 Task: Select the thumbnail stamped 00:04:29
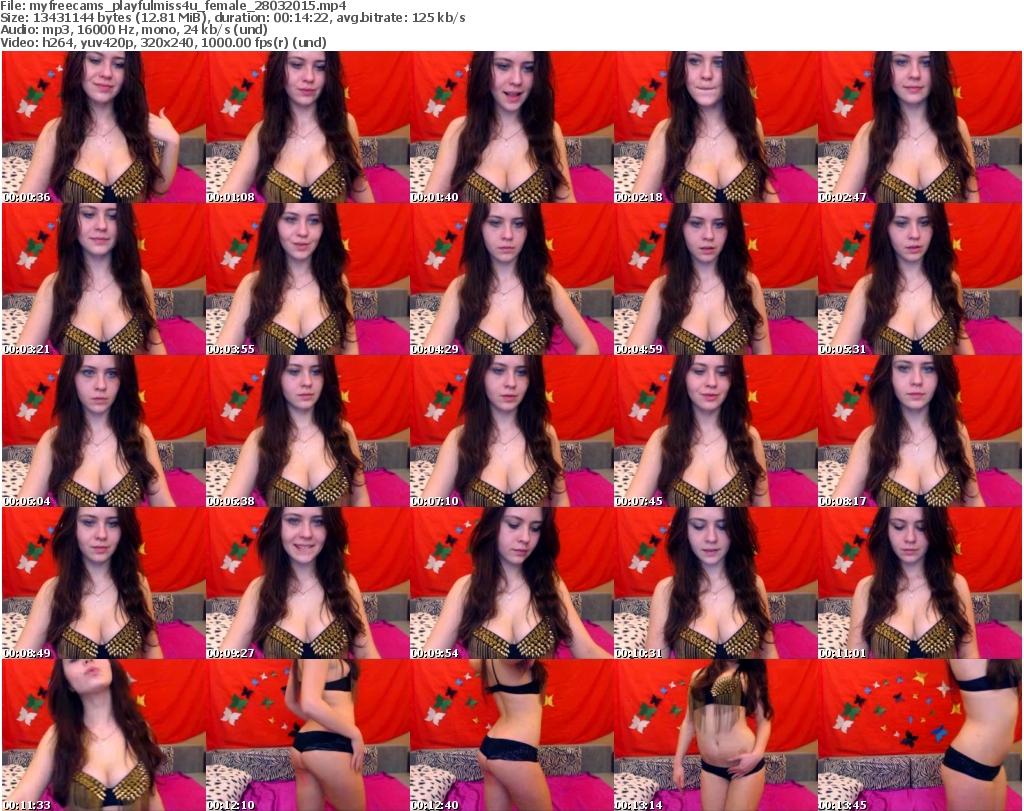(511, 279)
